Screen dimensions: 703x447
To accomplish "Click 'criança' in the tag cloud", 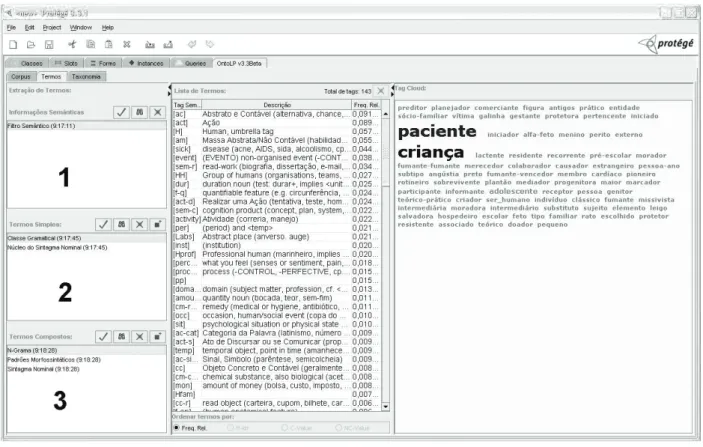I will click(431, 152).
